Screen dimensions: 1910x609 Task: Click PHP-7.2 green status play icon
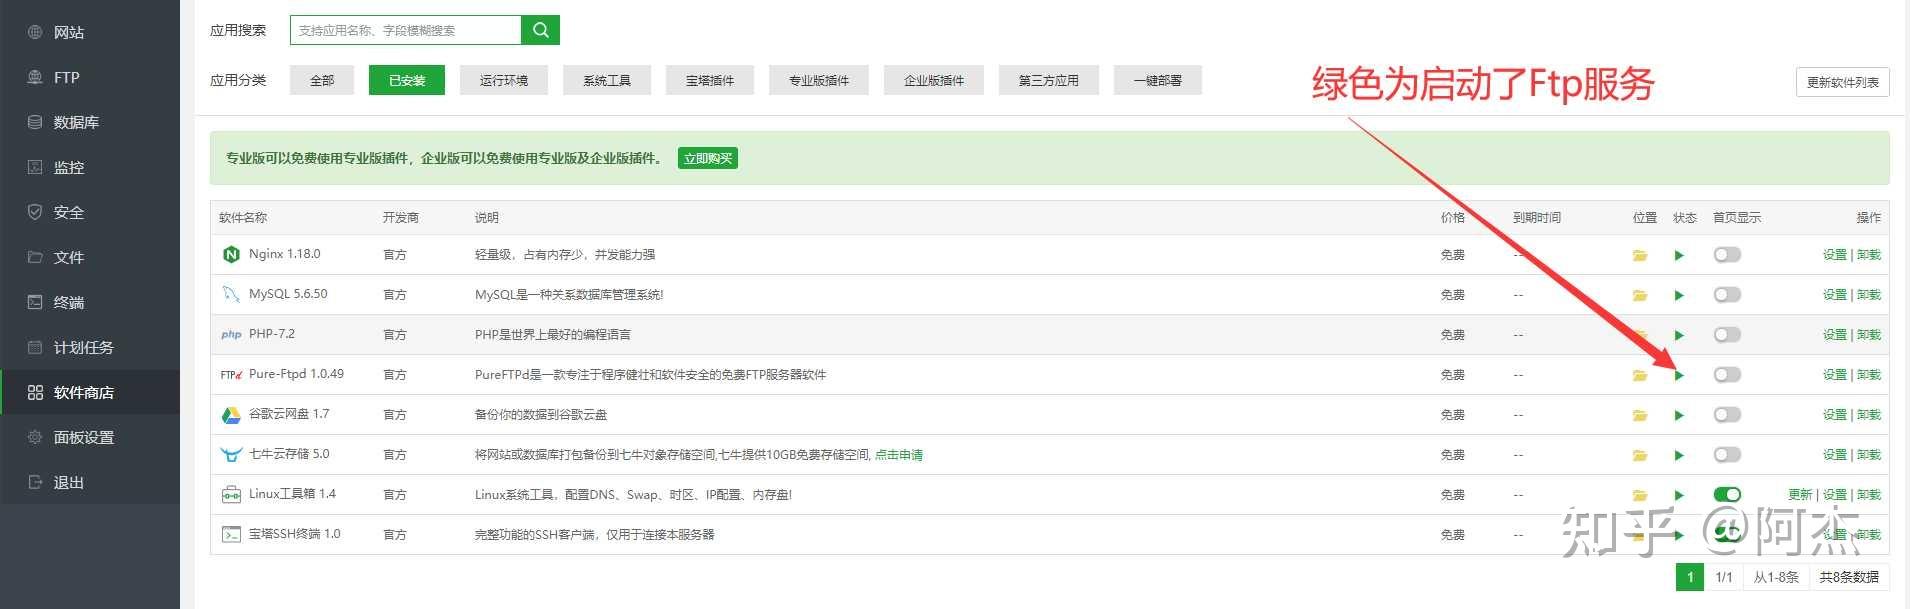click(x=1679, y=335)
